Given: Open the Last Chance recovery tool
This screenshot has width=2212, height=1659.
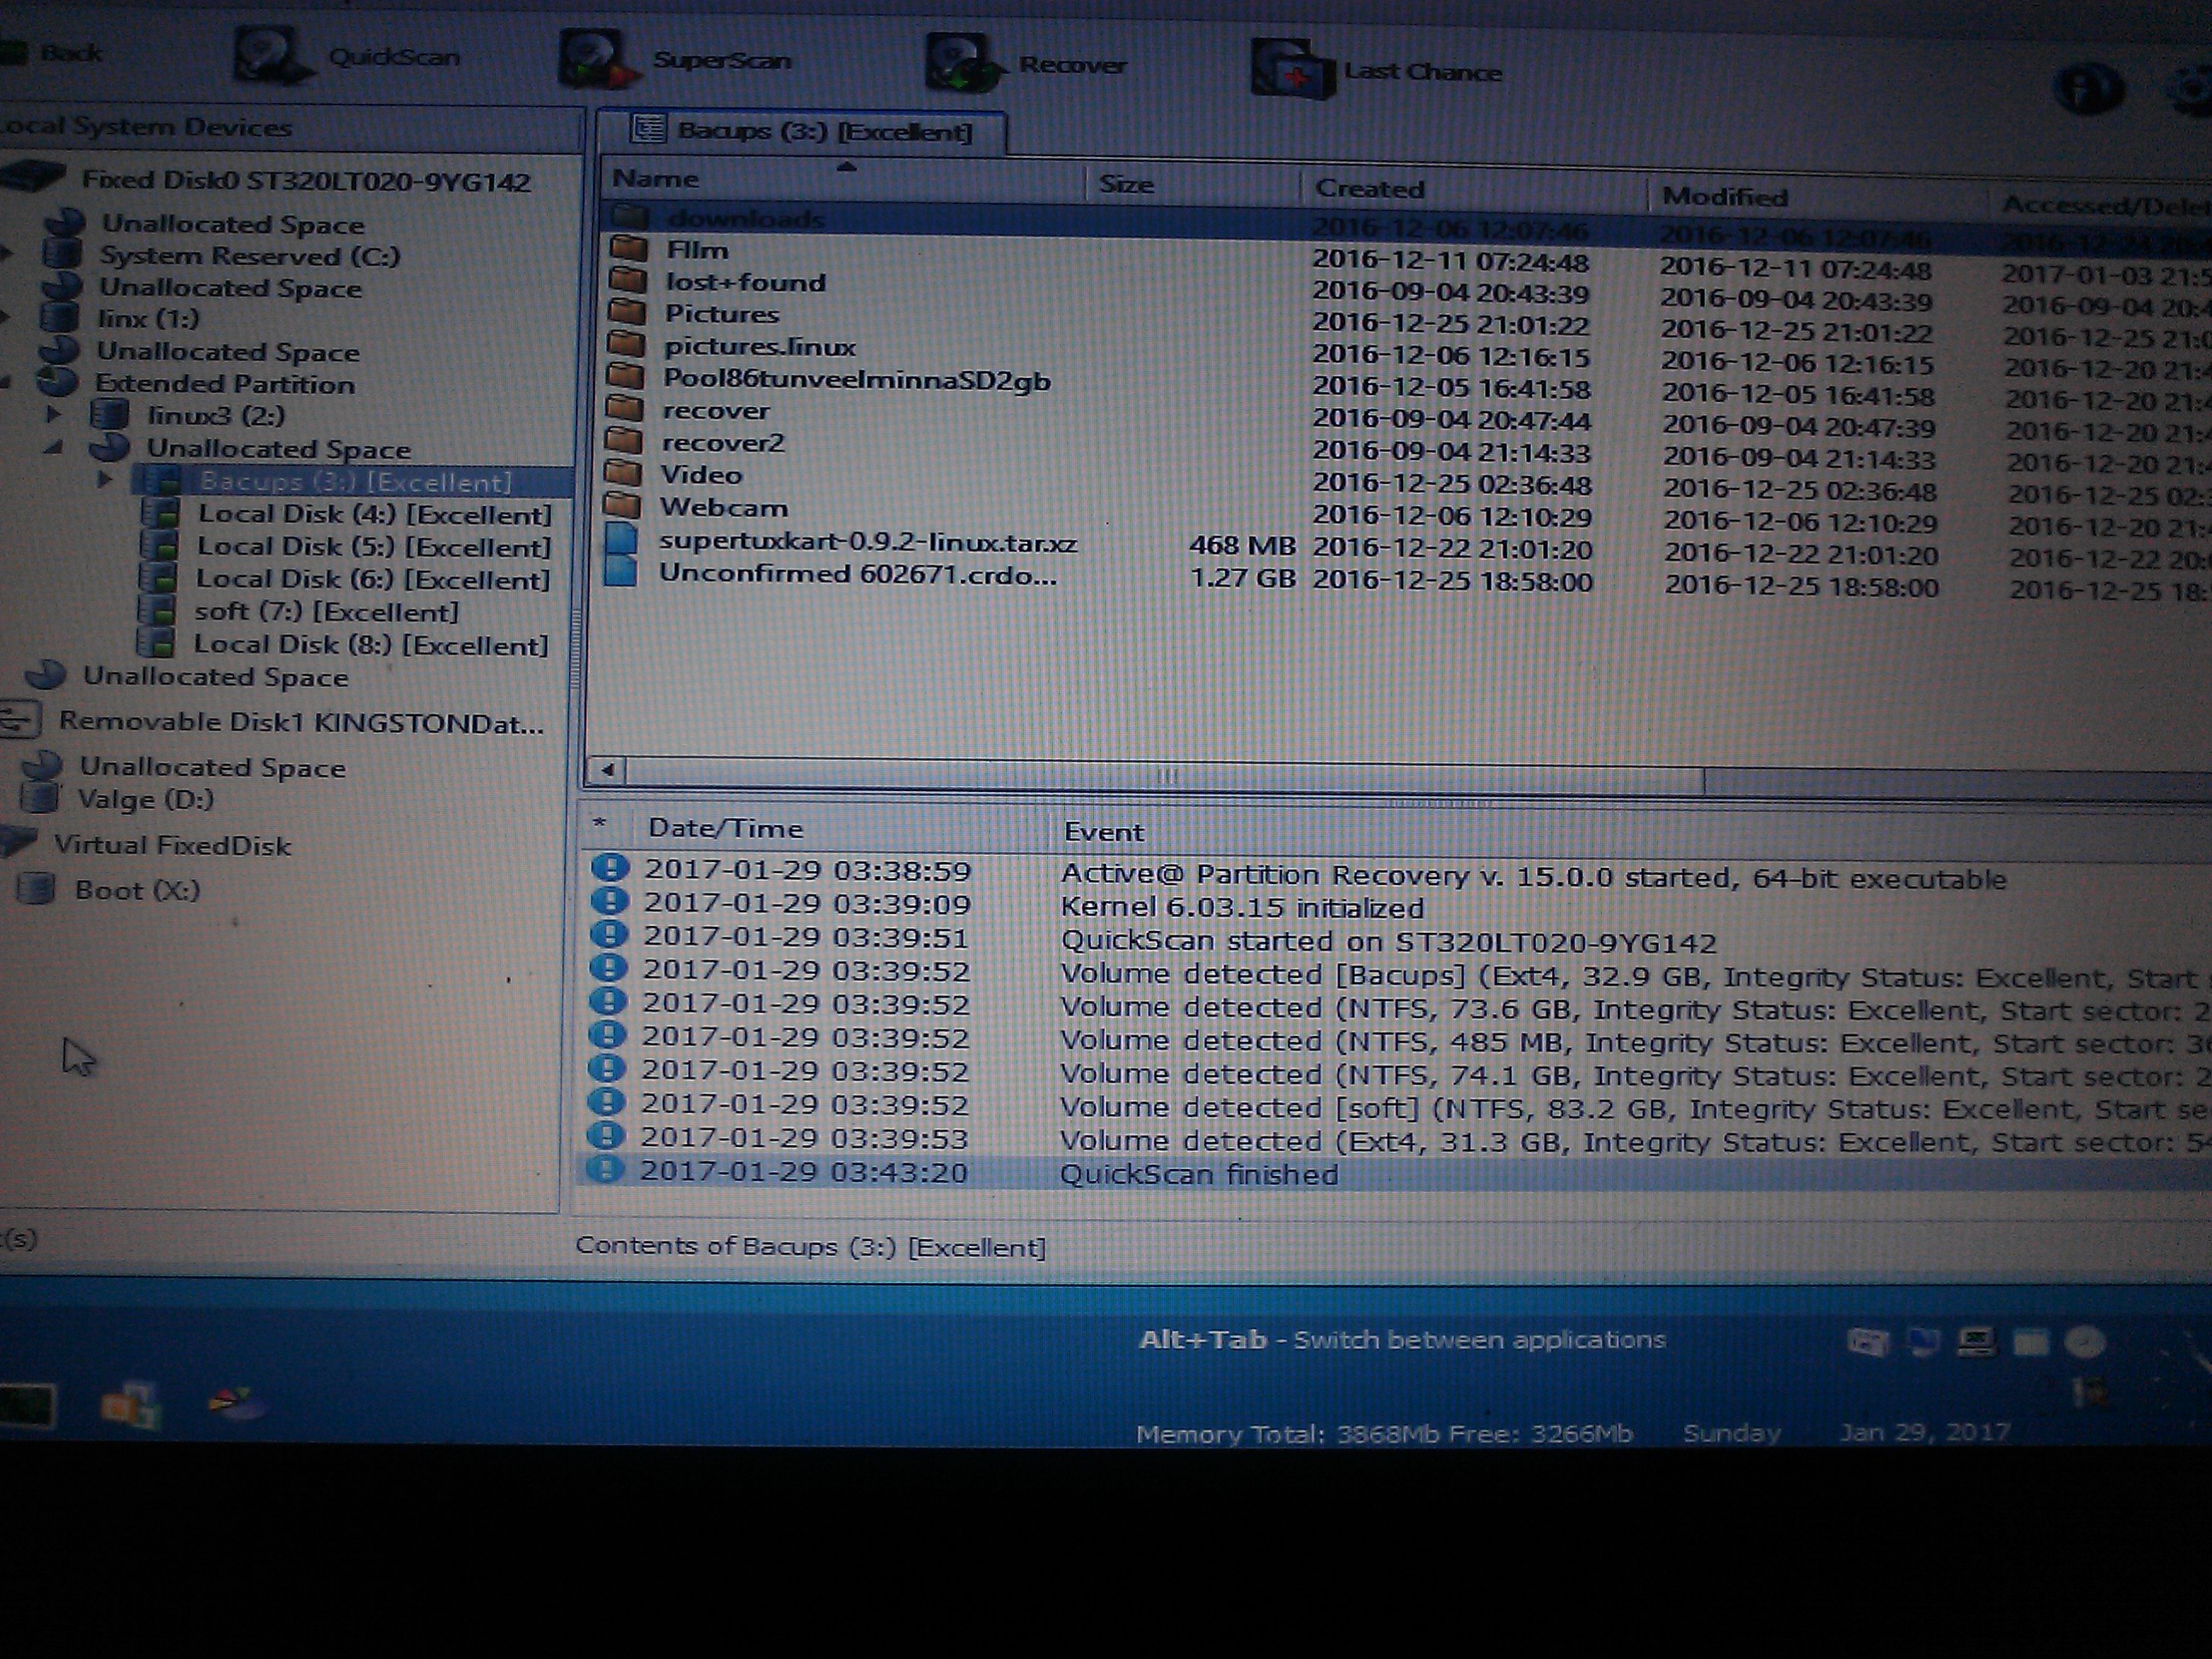Looking at the screenshot, I should click(1292, 70).
